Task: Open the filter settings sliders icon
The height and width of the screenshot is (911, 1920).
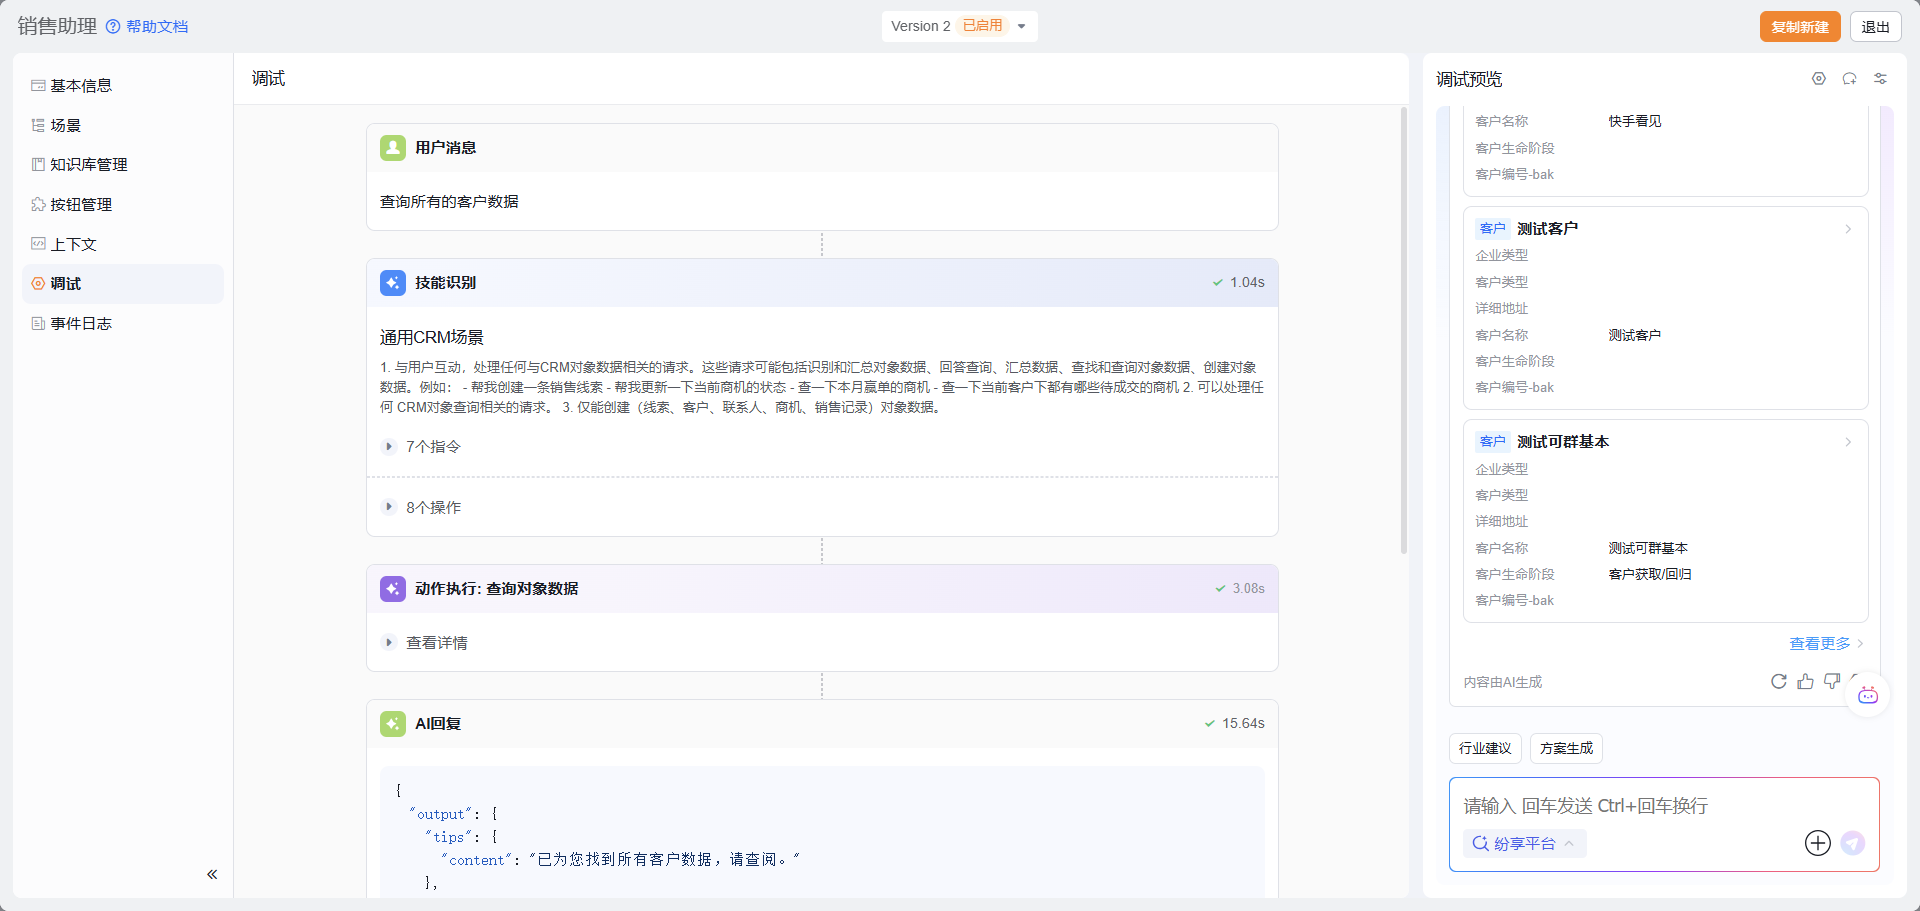Action: coord(1880,79)
